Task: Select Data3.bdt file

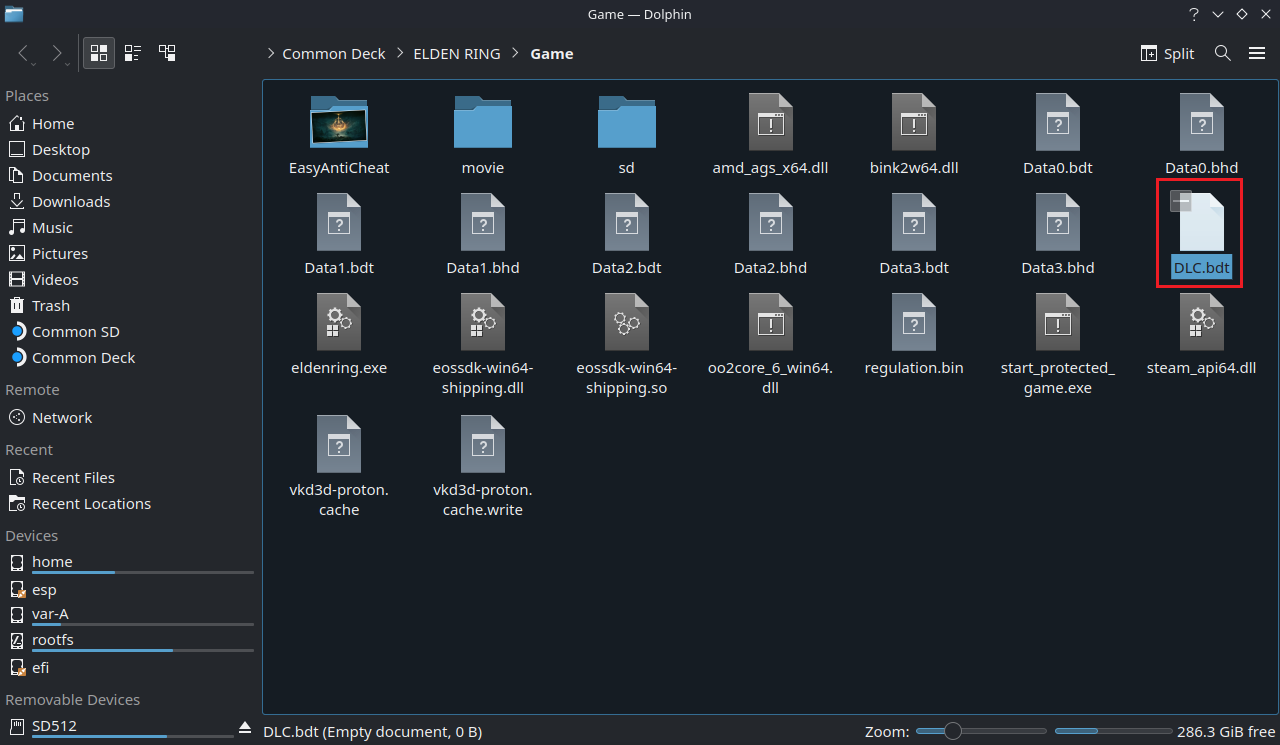Action: click(x=914, y=235)
